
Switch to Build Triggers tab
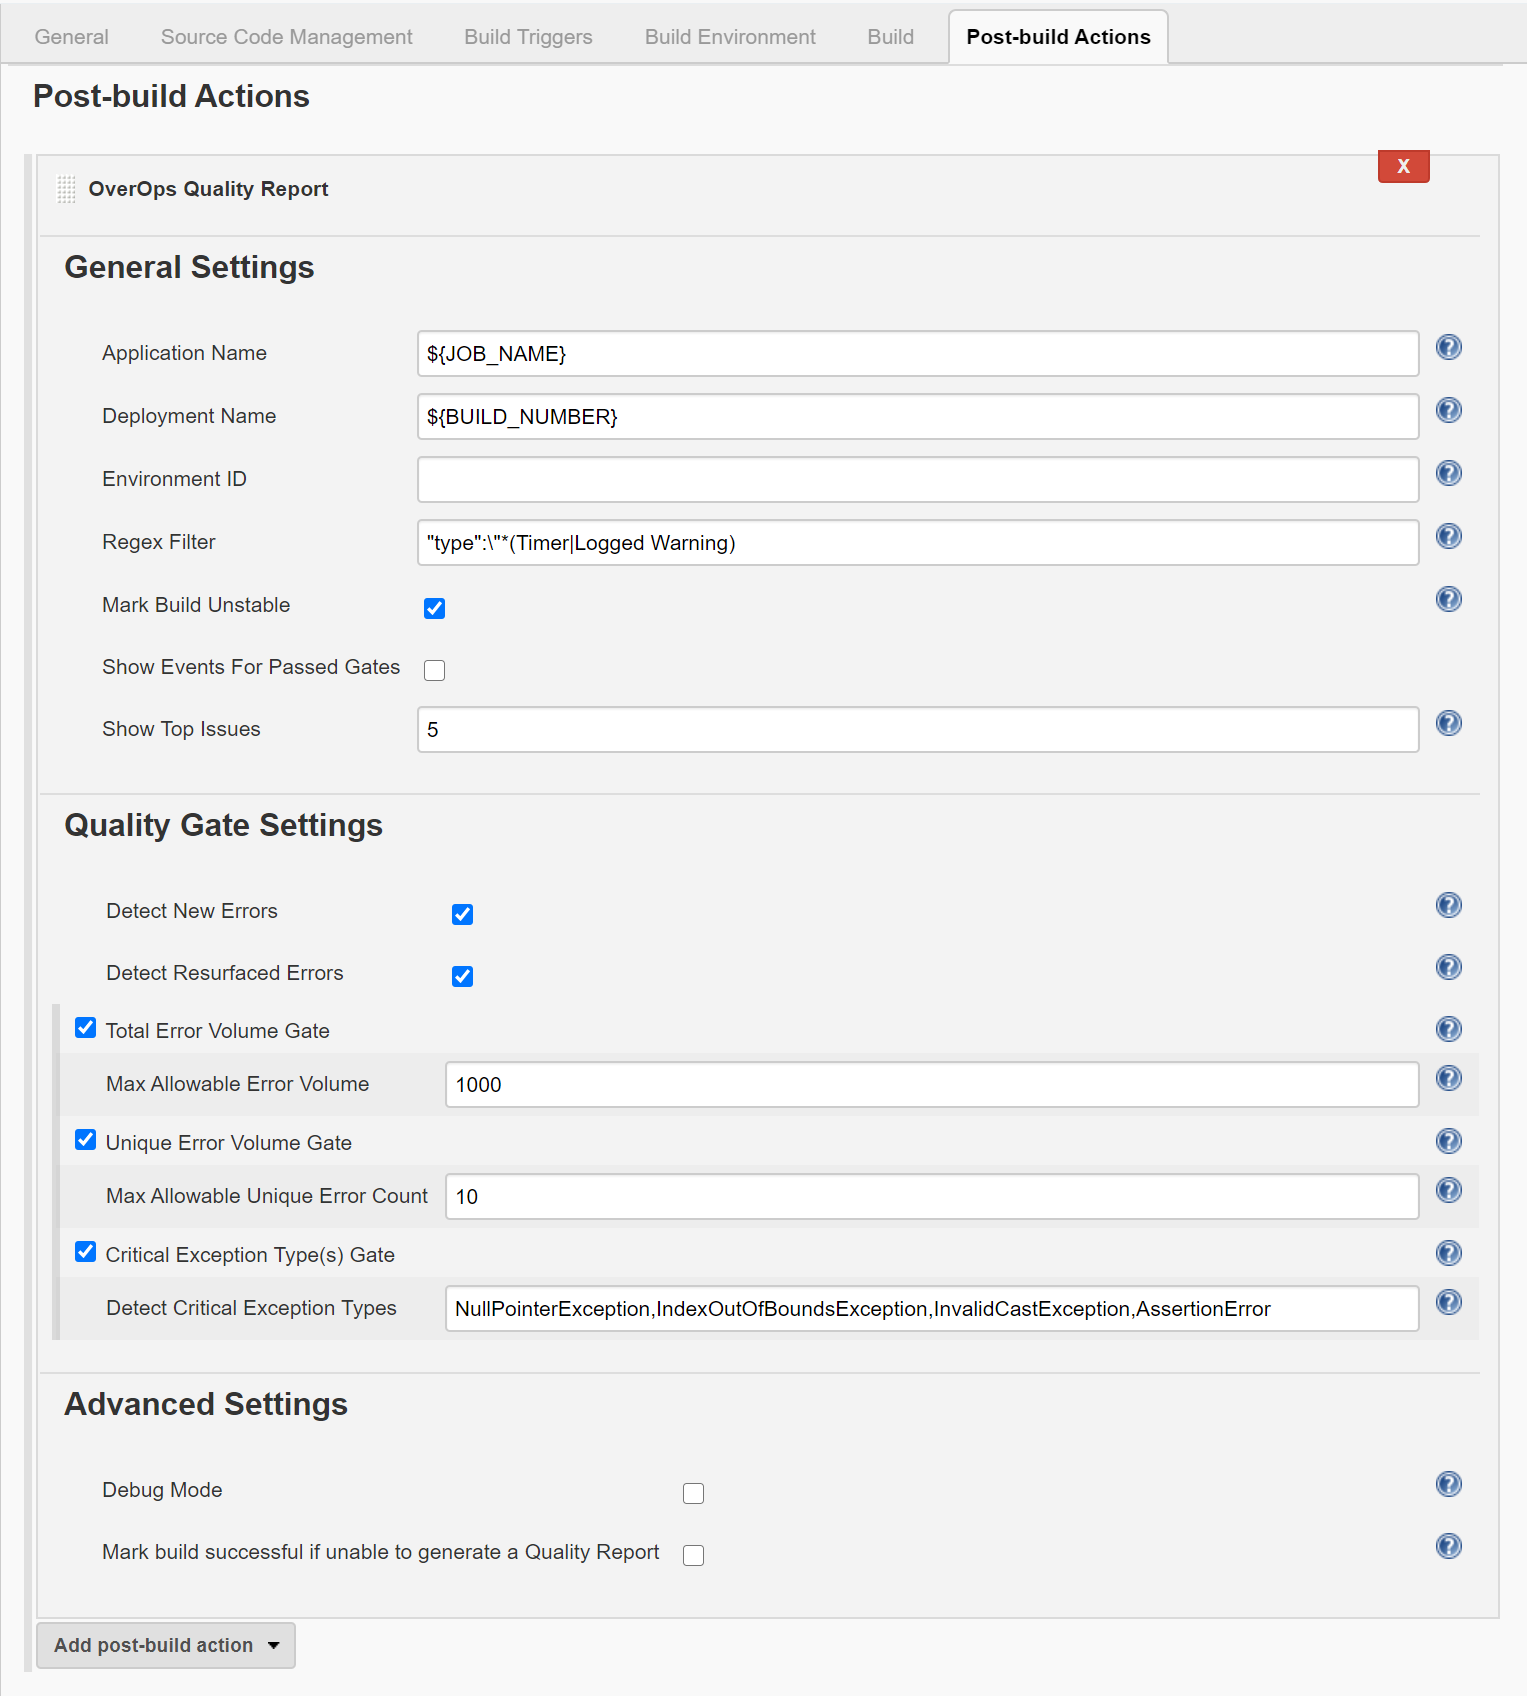coord(528,37)
